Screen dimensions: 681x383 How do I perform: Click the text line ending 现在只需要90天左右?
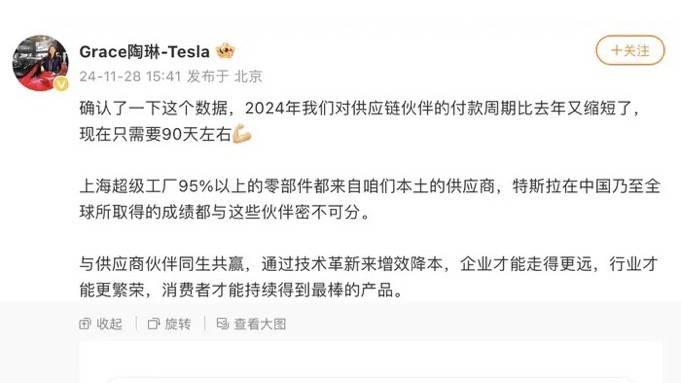155,134
